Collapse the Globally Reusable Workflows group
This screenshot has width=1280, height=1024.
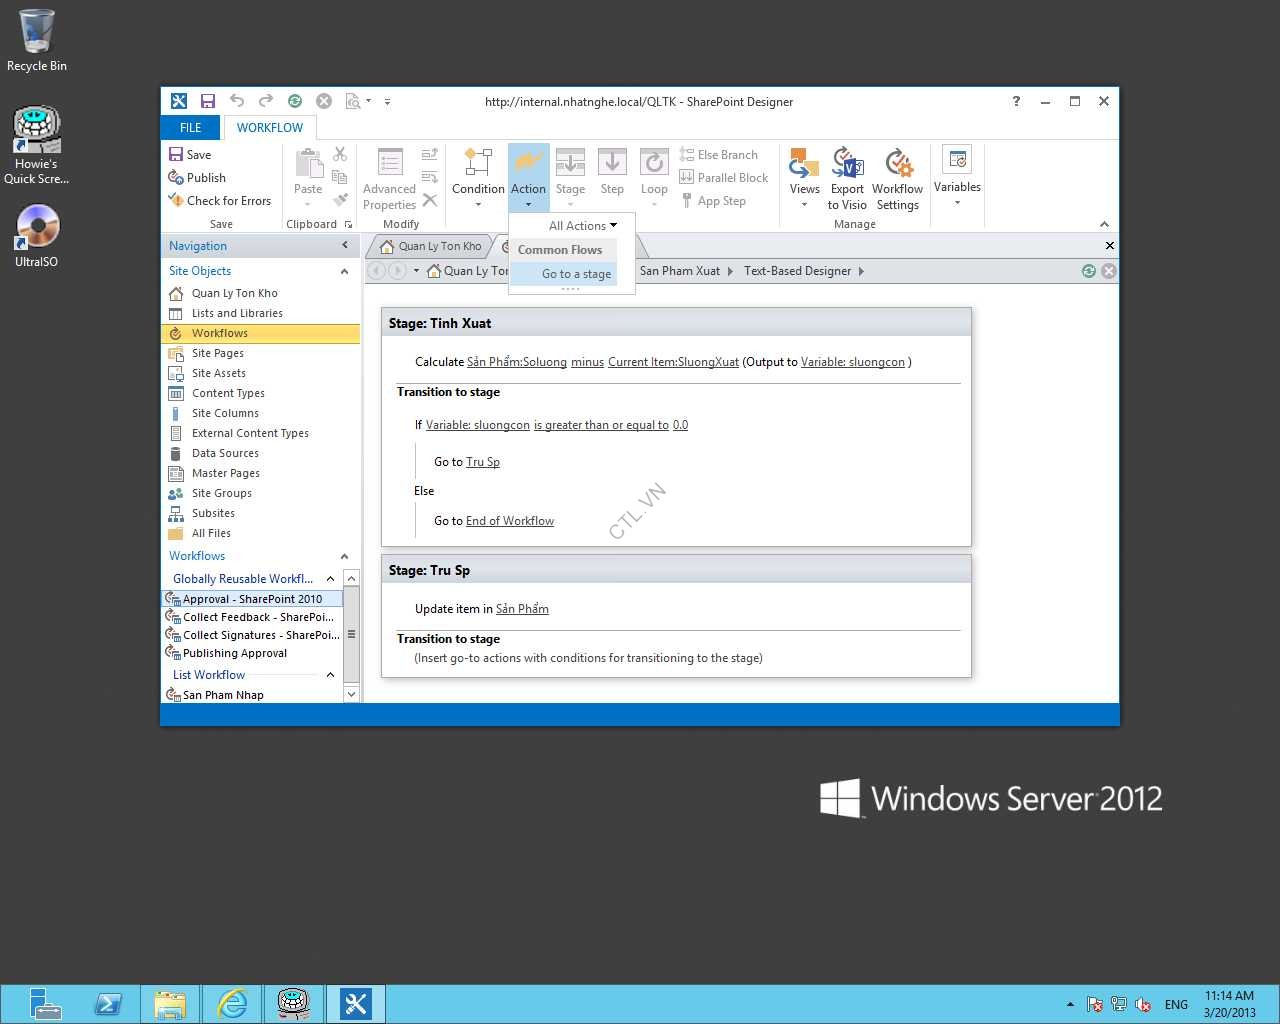click(x=330, y=579)
